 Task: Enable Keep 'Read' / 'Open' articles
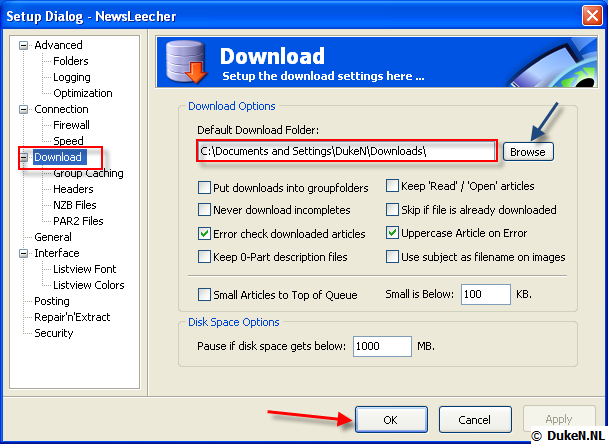(392, 186)
